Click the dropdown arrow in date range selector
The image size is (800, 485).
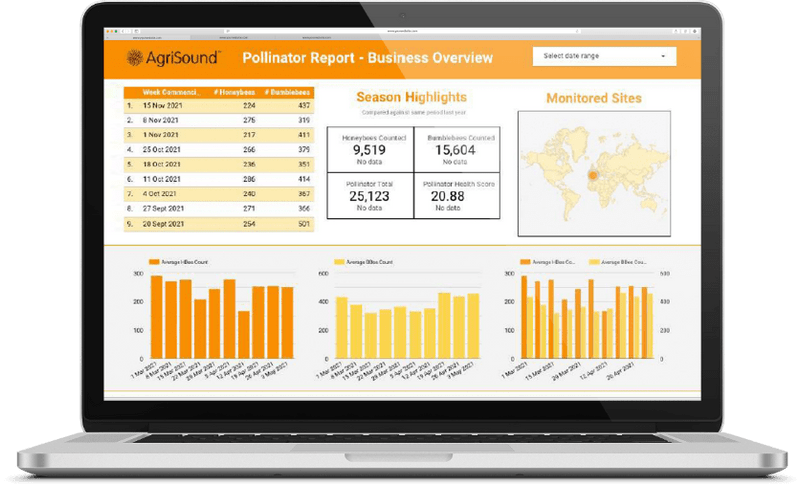(x=662, y=56)
